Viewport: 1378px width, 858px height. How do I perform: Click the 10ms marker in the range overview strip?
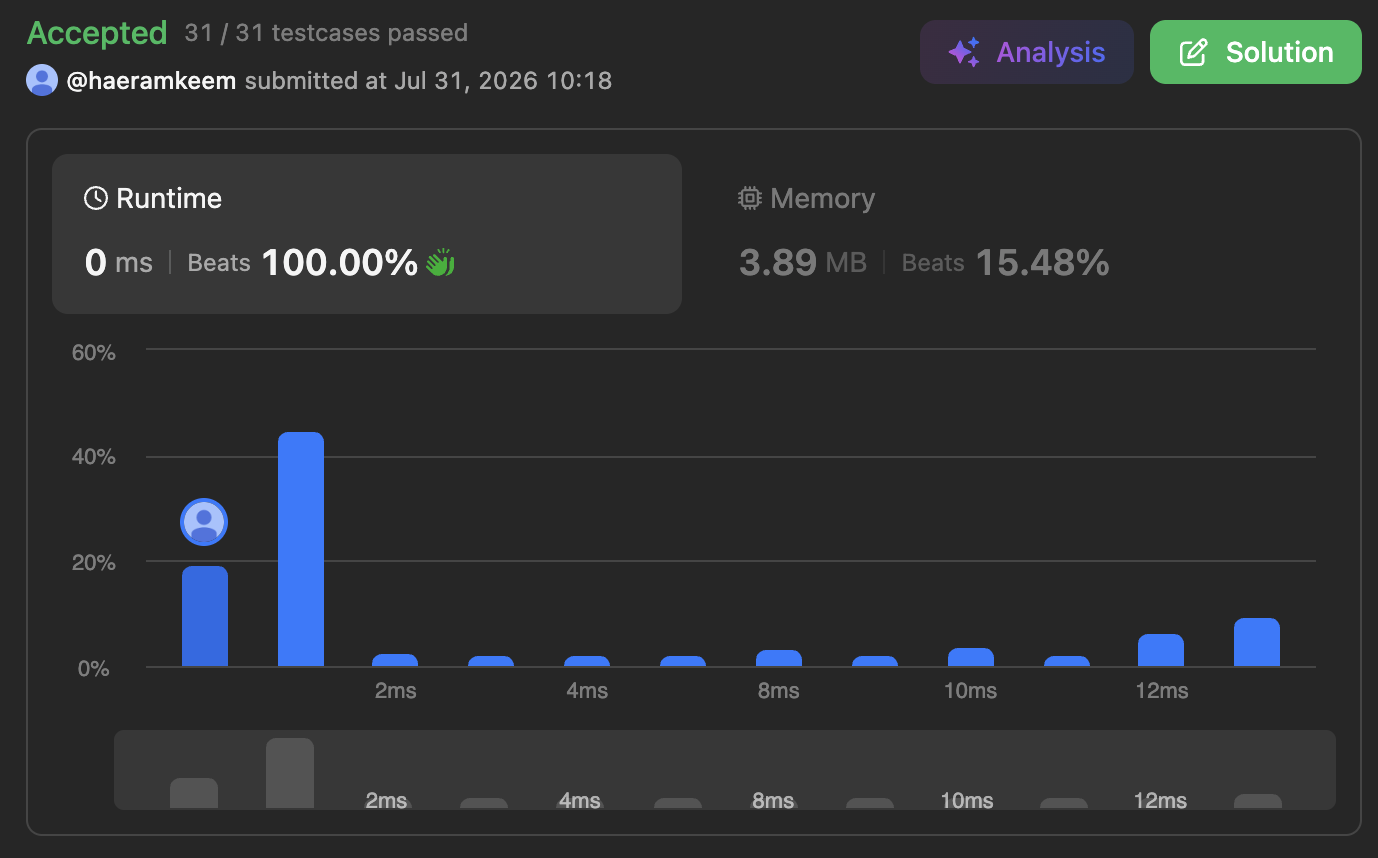point(967,800)
